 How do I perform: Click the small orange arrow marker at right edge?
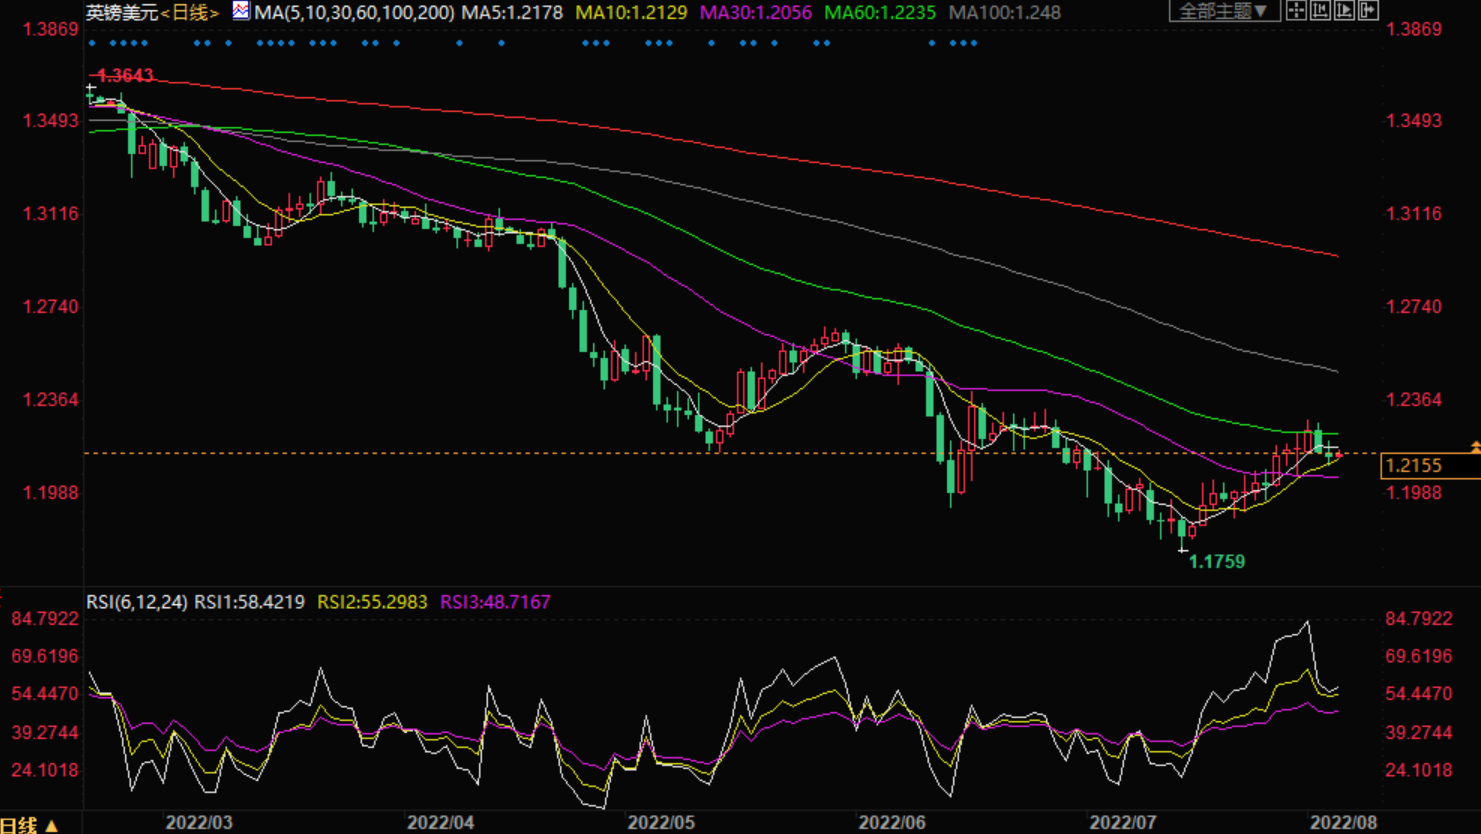(1475, 446)
